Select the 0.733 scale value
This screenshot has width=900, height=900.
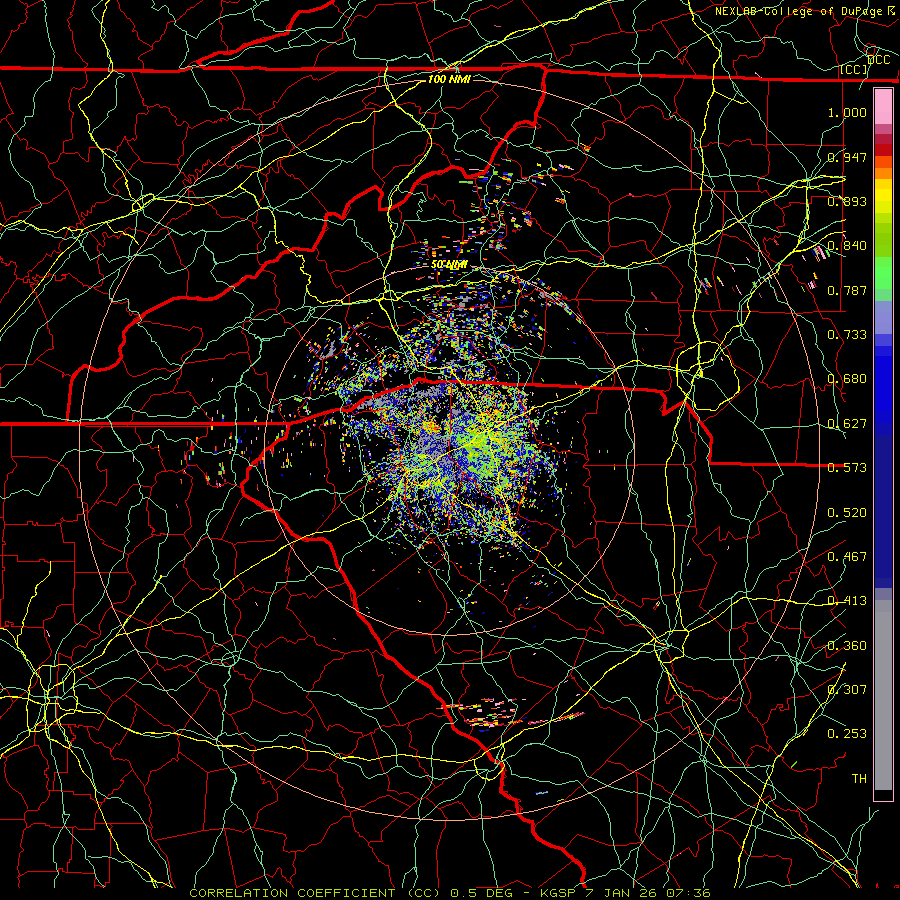847,335
